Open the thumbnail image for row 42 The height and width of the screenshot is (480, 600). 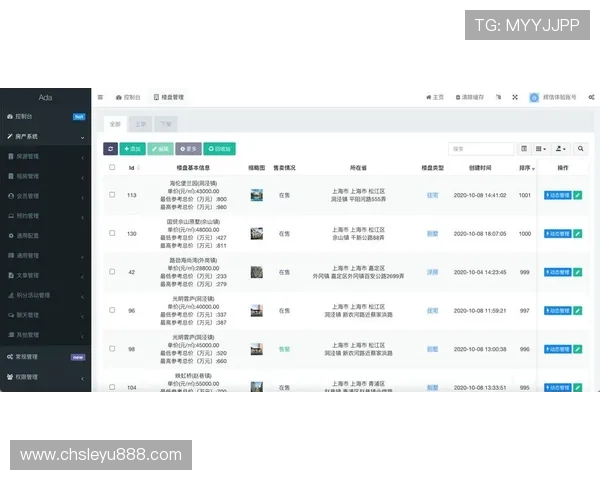(x=256, y=272)
